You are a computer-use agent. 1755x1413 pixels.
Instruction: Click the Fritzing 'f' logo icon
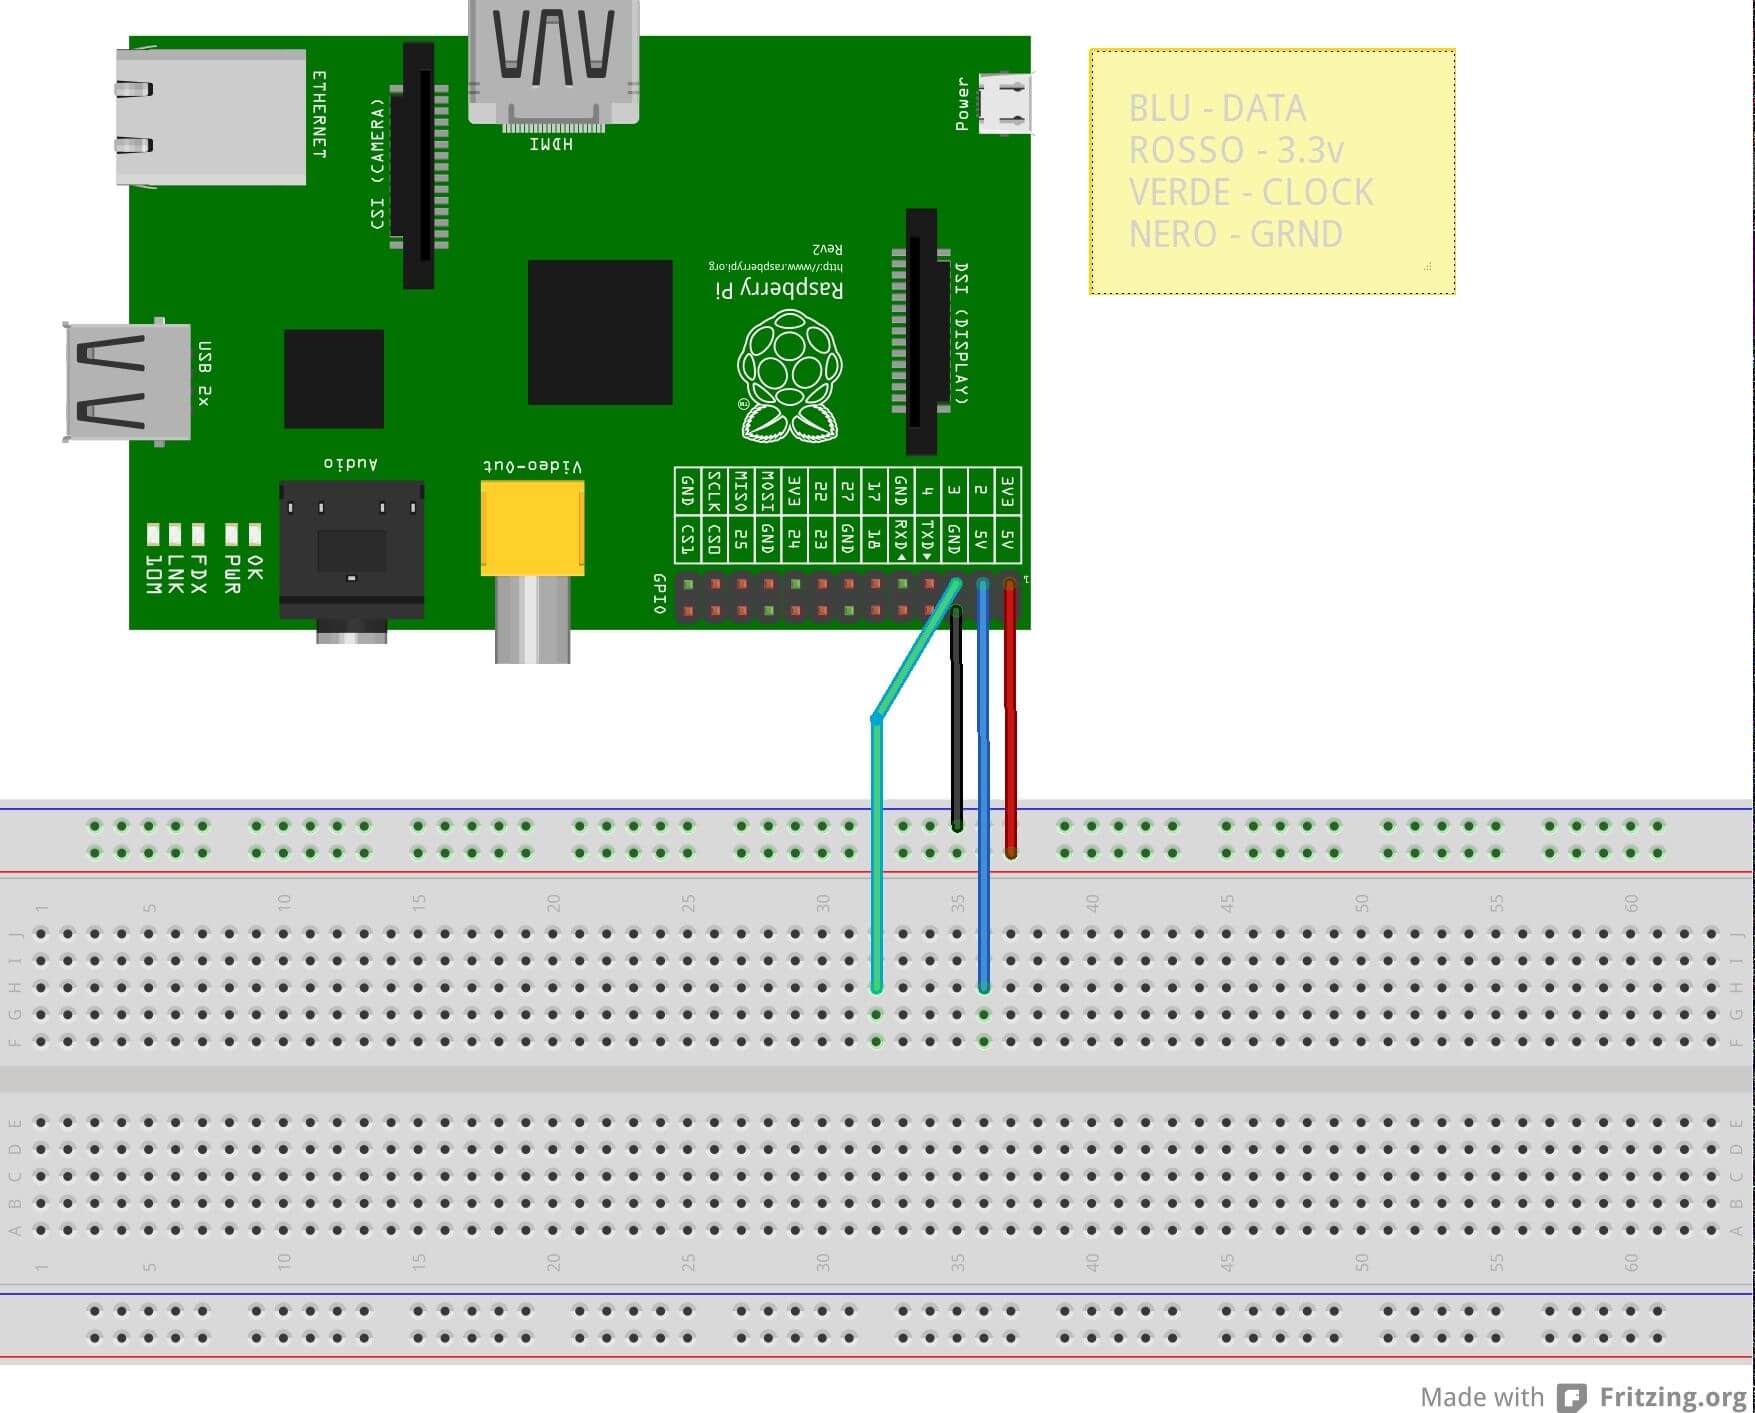pyautogui.click(x=1573, y=1397)
